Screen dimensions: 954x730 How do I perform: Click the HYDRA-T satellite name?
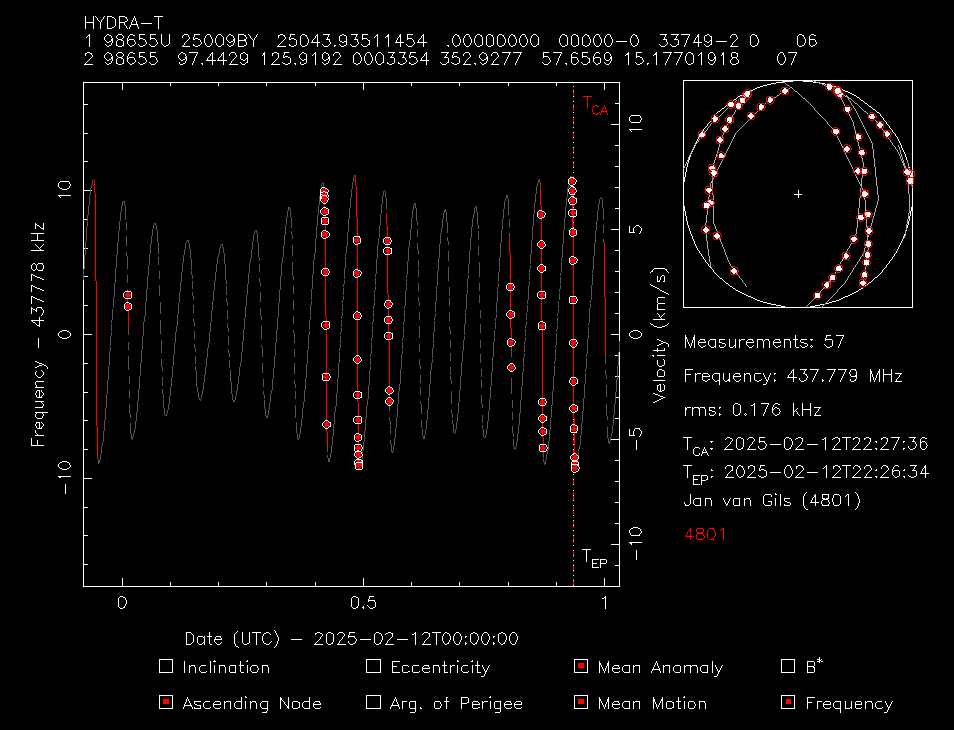tap(125, 22)
